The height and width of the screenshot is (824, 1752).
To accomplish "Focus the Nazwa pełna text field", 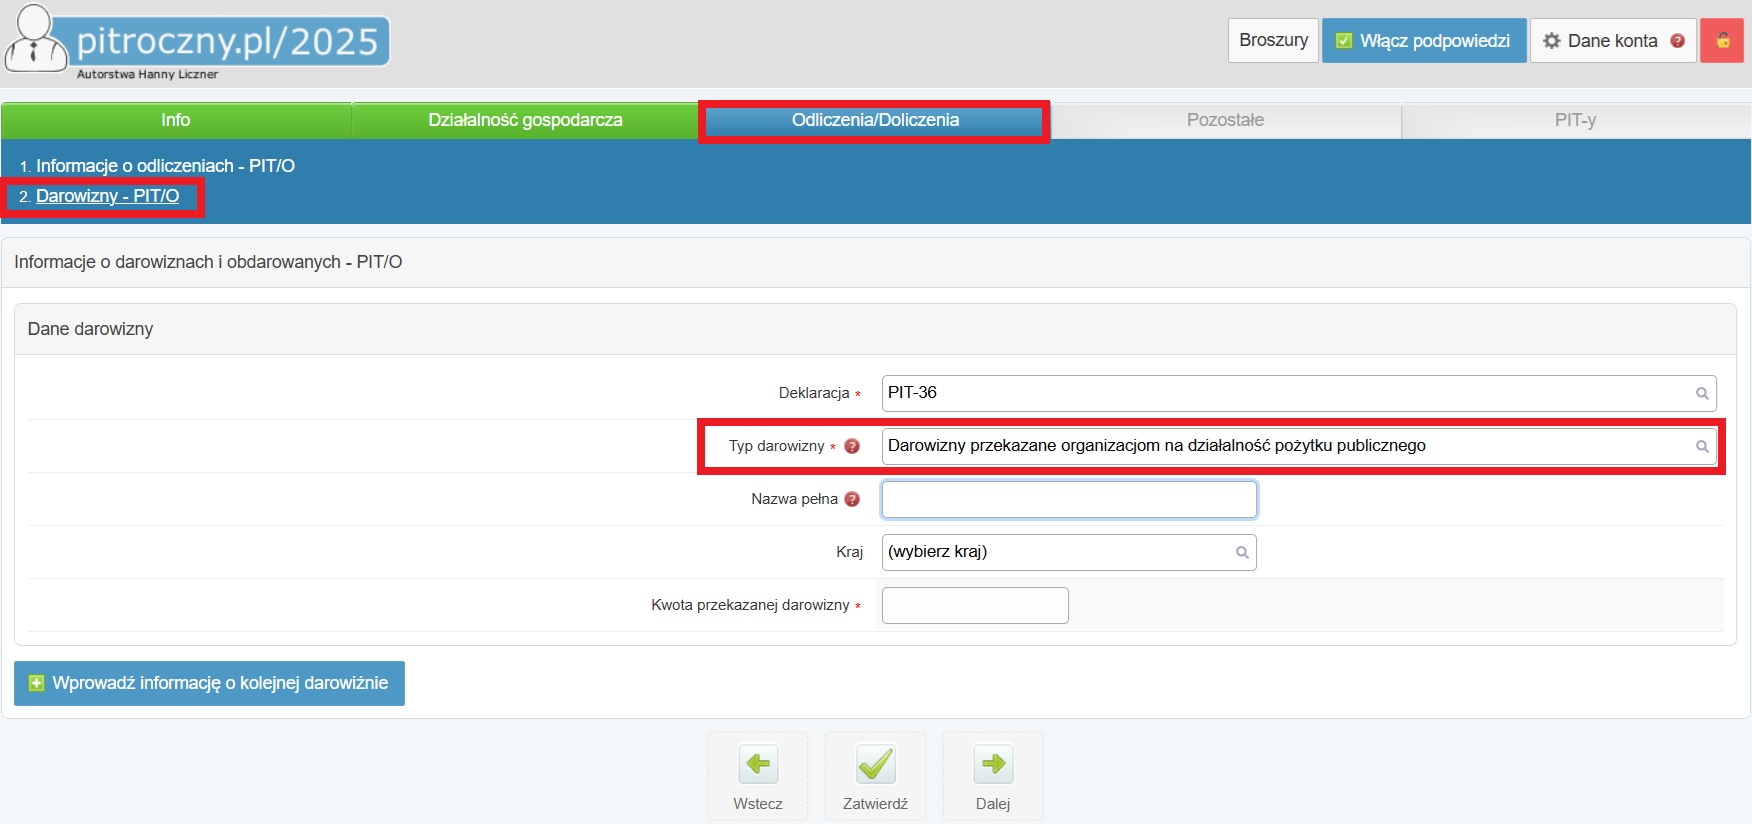I will (x=1068, y=499).
